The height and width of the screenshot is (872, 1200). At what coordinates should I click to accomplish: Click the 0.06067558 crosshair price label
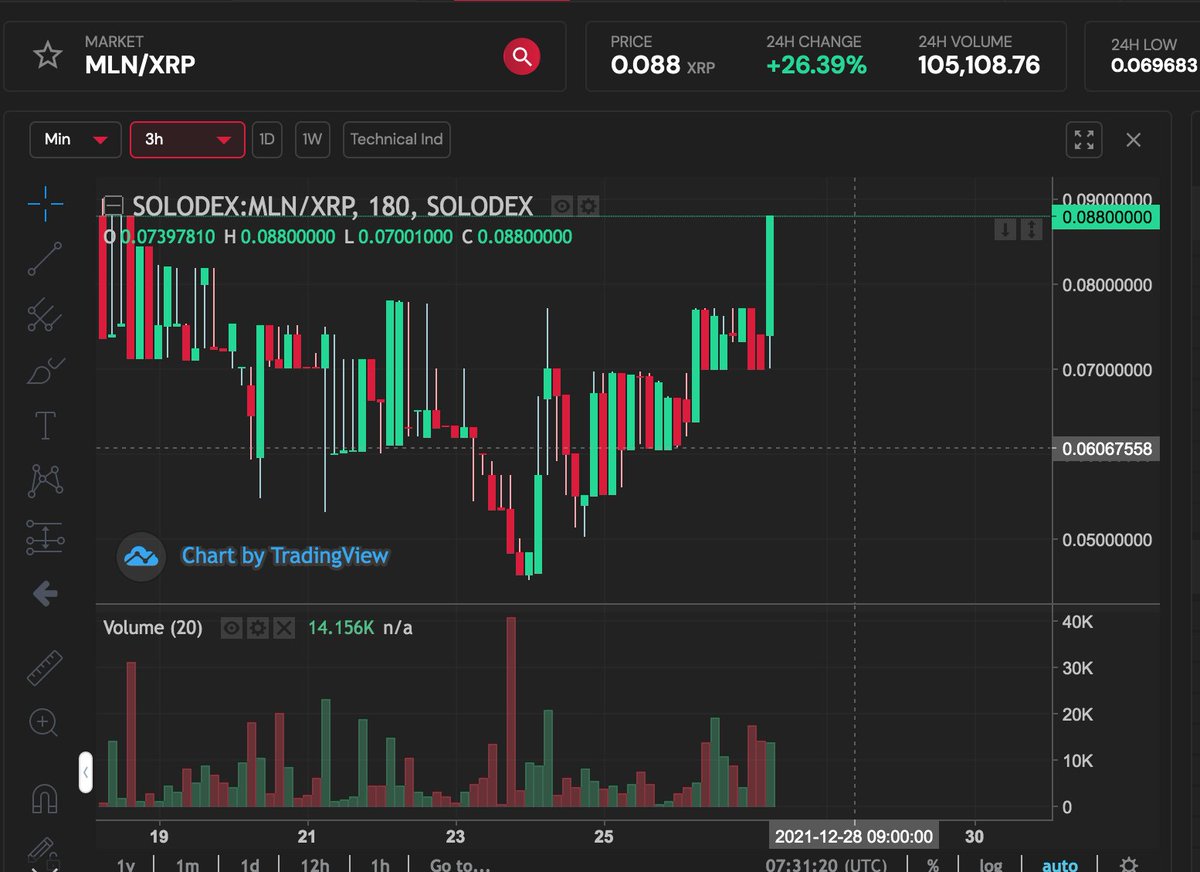[x=1106, y=449]
